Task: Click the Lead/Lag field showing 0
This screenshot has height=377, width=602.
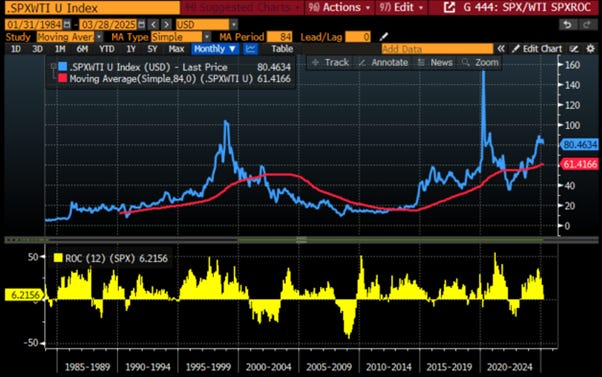Action: [358, 37]
